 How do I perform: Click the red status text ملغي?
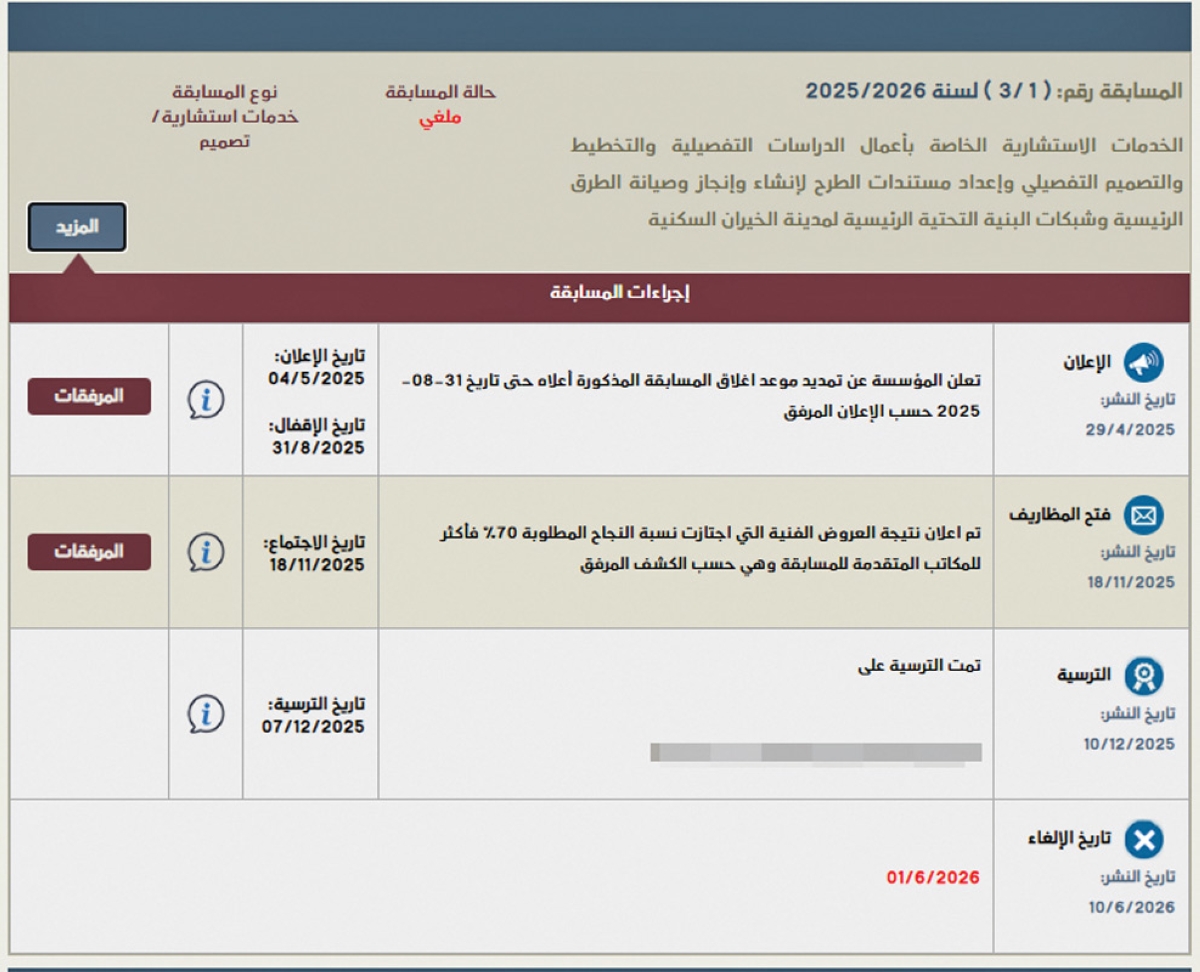click(x=440, y=117)
